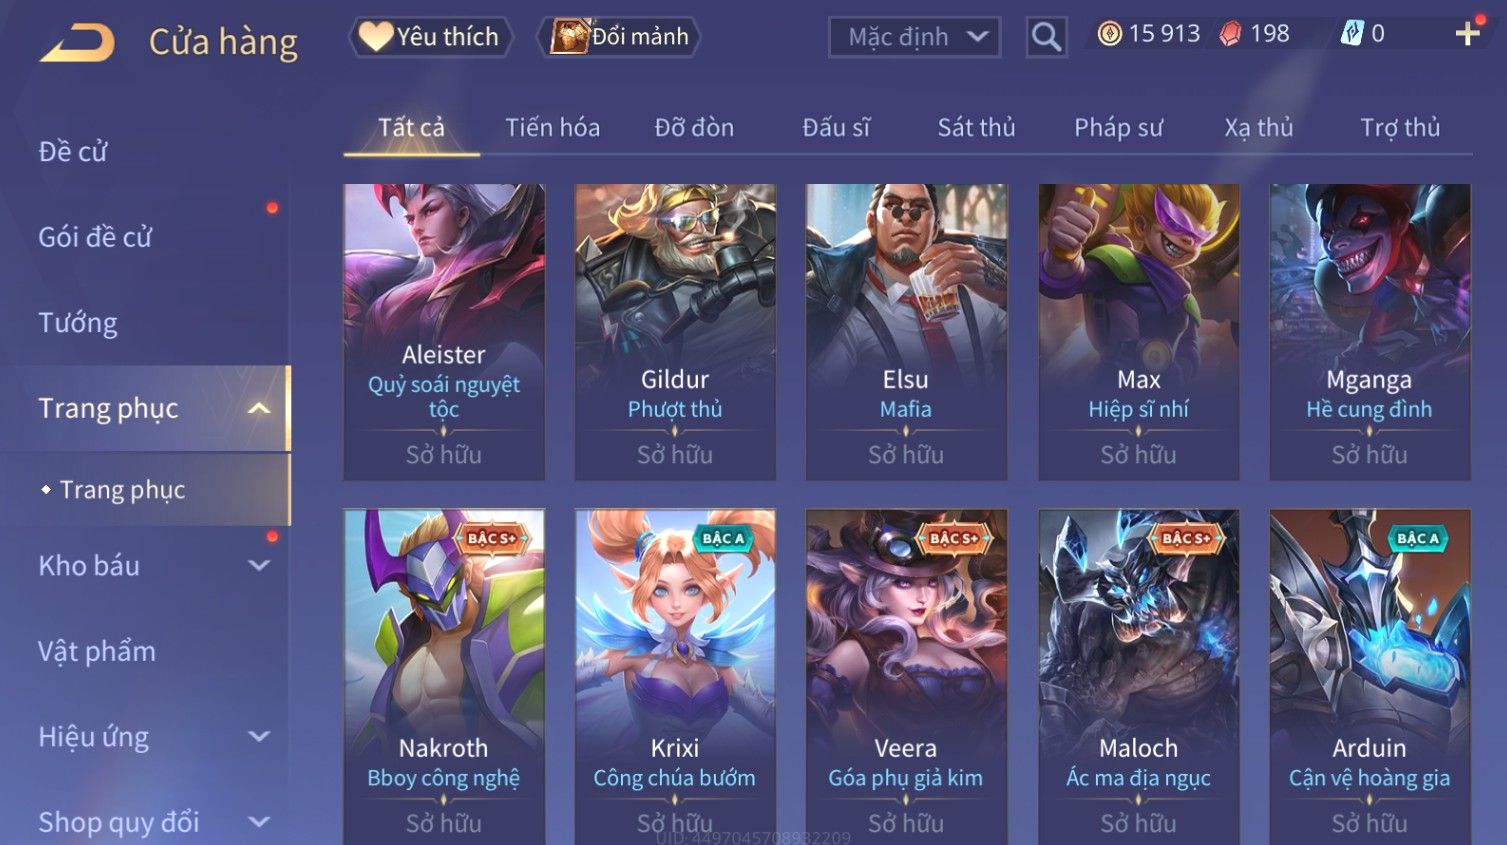Expand the Shop quy đổi section
This screenshot has height=845, width=1507.
(x=259, y=822)
